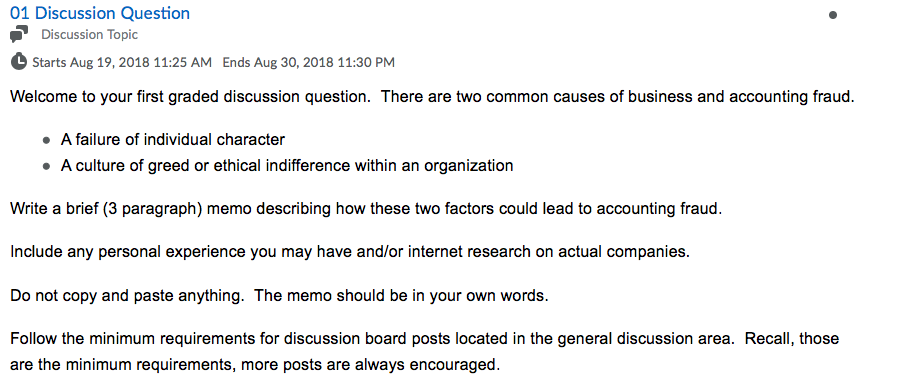Image resolution: width=921 pixels, height=384 pixels.
Task: Click the more posts are always encouraged line
Action: (255, 365)
